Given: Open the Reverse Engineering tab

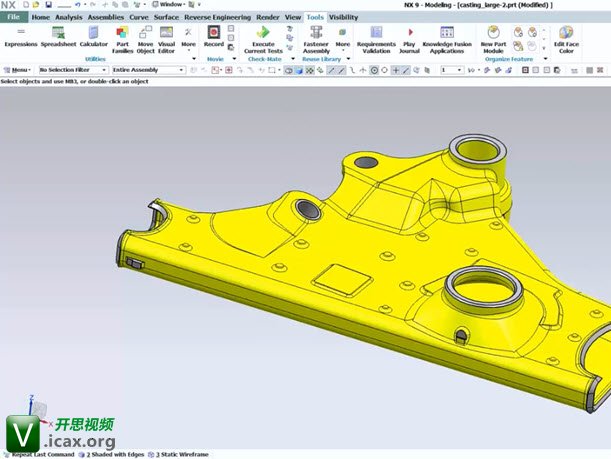Looking at the screenshot, I should 218,17.
